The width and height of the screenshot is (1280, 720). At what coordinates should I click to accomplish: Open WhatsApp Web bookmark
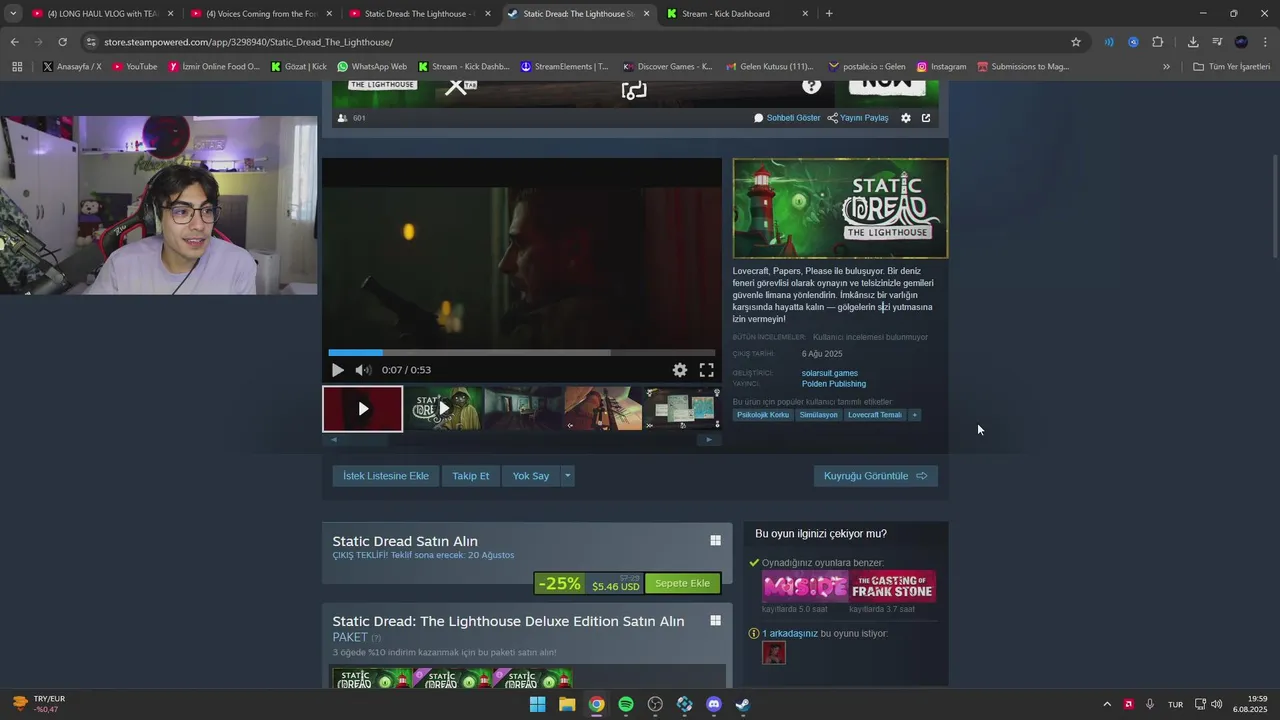(372, 67)
